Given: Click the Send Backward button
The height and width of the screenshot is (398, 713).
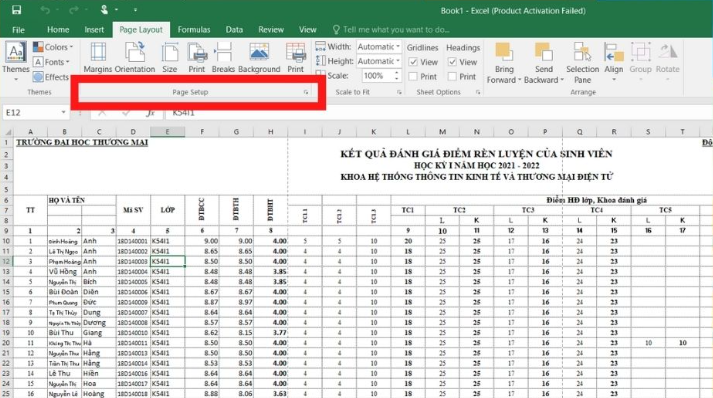Looking at the screenshot, I should click(544, 63).
